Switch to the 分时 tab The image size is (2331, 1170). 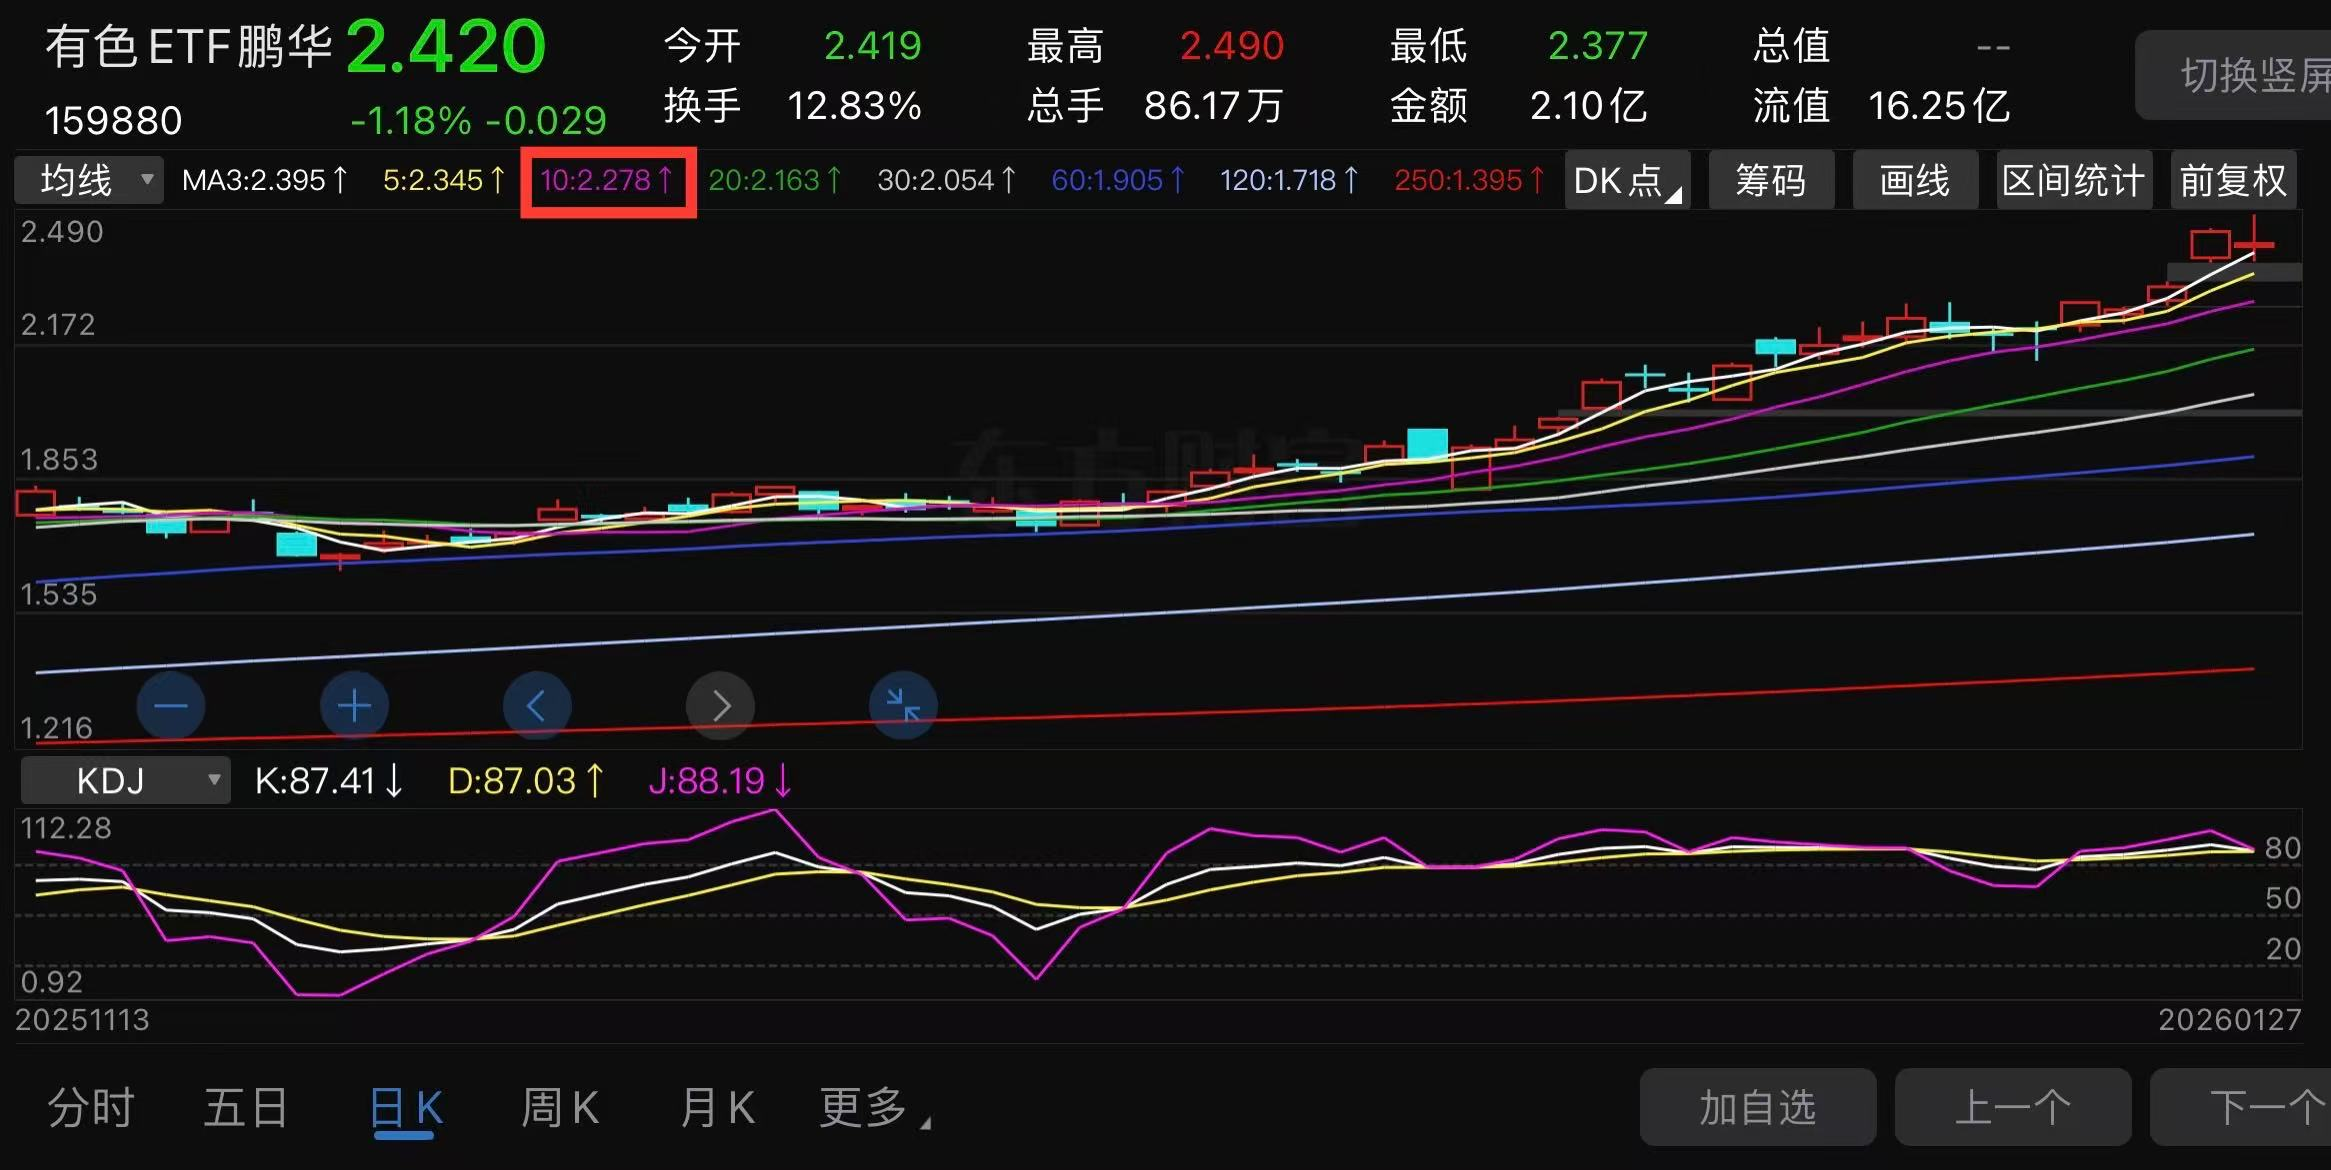click(x=91, y=1108)
